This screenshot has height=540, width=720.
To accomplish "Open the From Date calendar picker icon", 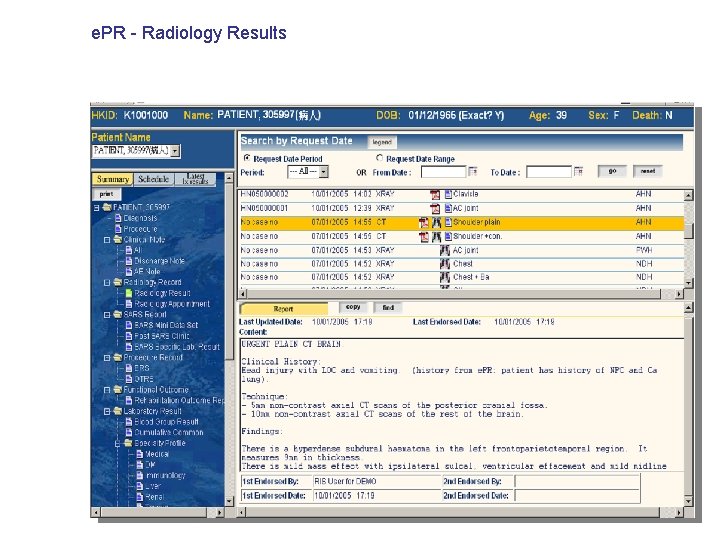I will pyautogui.click(x=472, y=172).
